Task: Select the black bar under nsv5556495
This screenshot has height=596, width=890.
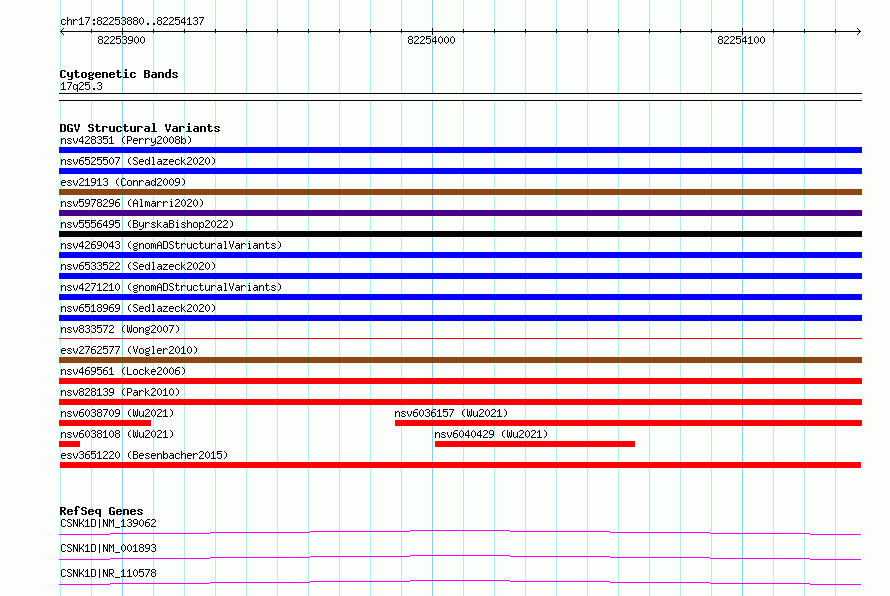Action: pos(460,234)
